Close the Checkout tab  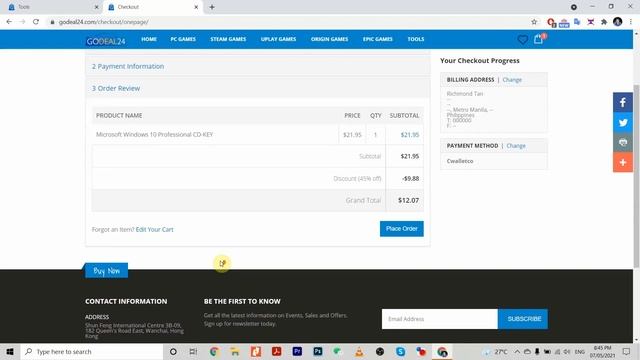pos(196,7)
